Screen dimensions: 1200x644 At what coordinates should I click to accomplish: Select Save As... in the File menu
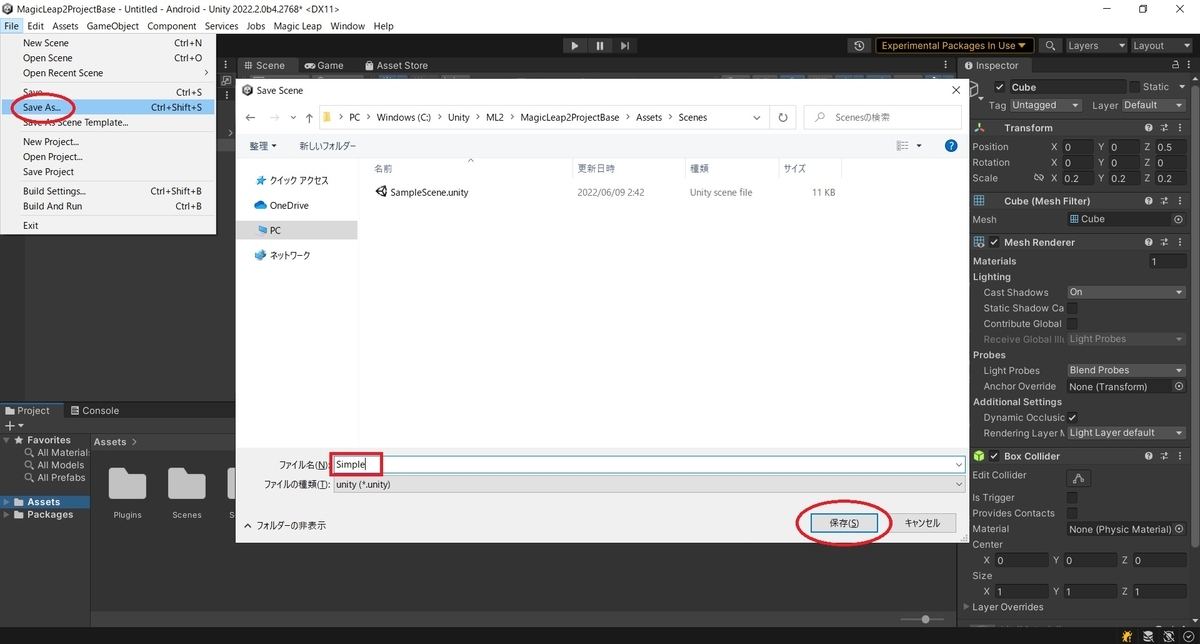pyautogui.click(x=108, y=107)
